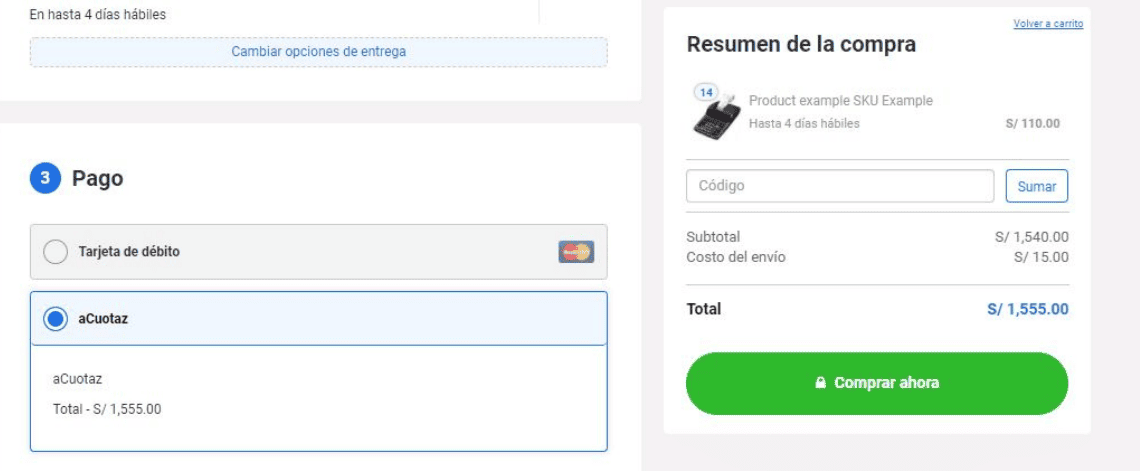Click the aCuotaz payment option label
Screen dimensions: 1140x472
pyautogui.click(x=103, y=319)
